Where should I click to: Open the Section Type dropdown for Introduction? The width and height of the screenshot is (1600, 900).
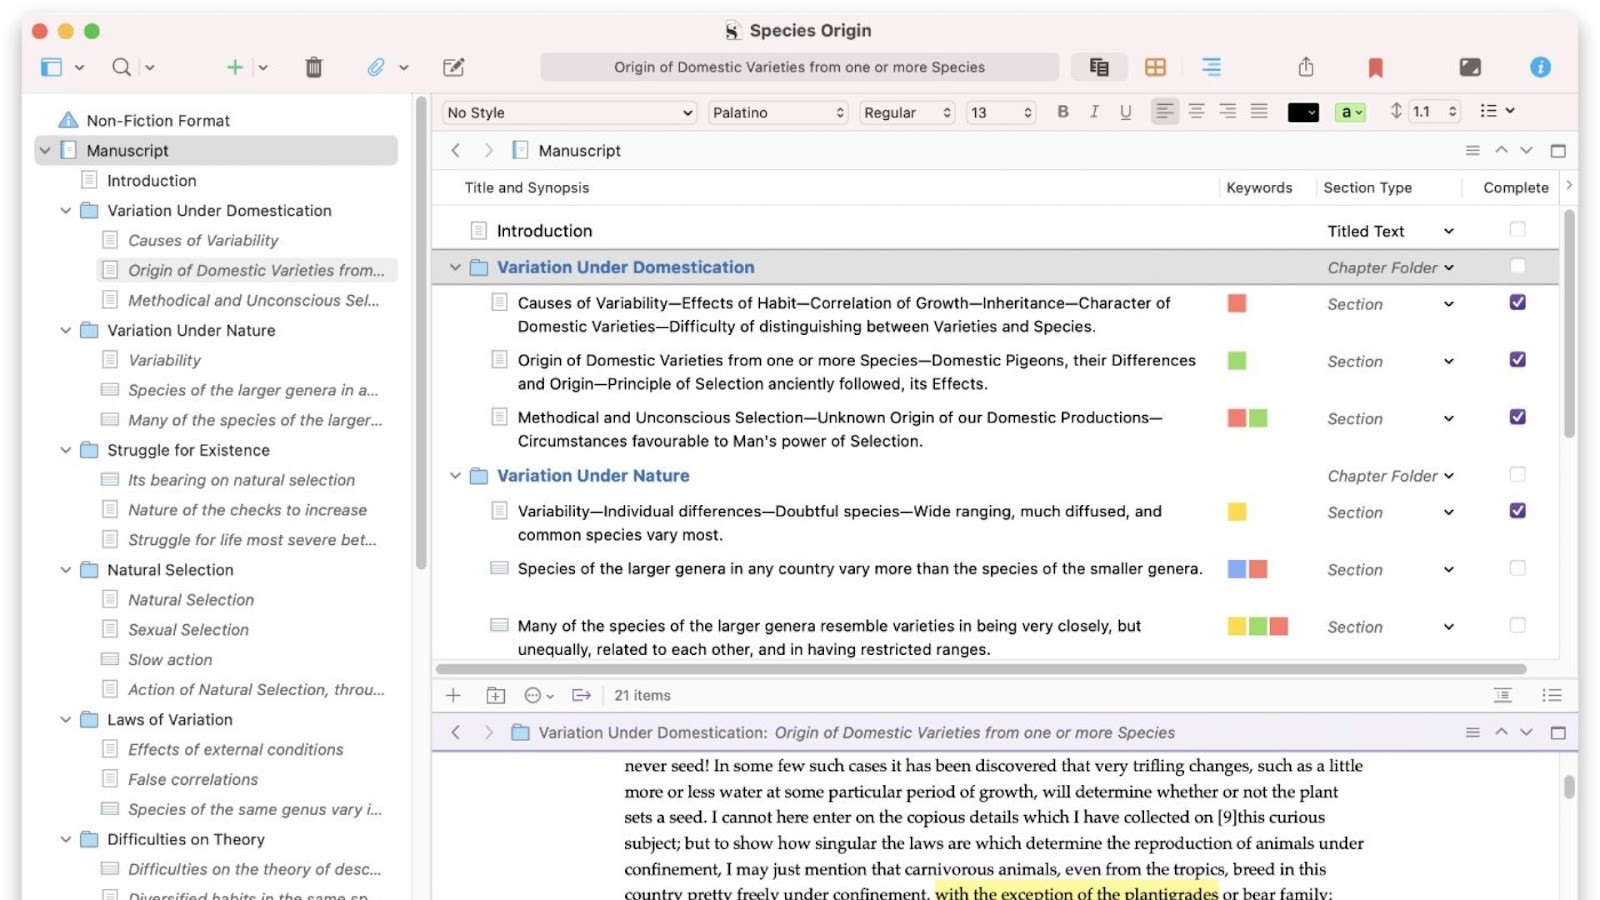tap(1447, 230)
